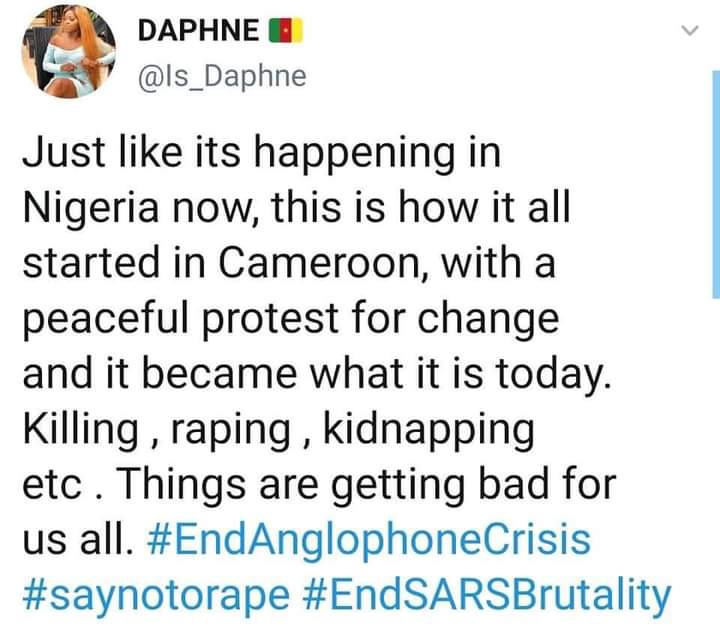The width and height of the screenshot is (720, 636).
Task: Open DAPHNE's round profile picture
Action: click(x=69, y=51)
